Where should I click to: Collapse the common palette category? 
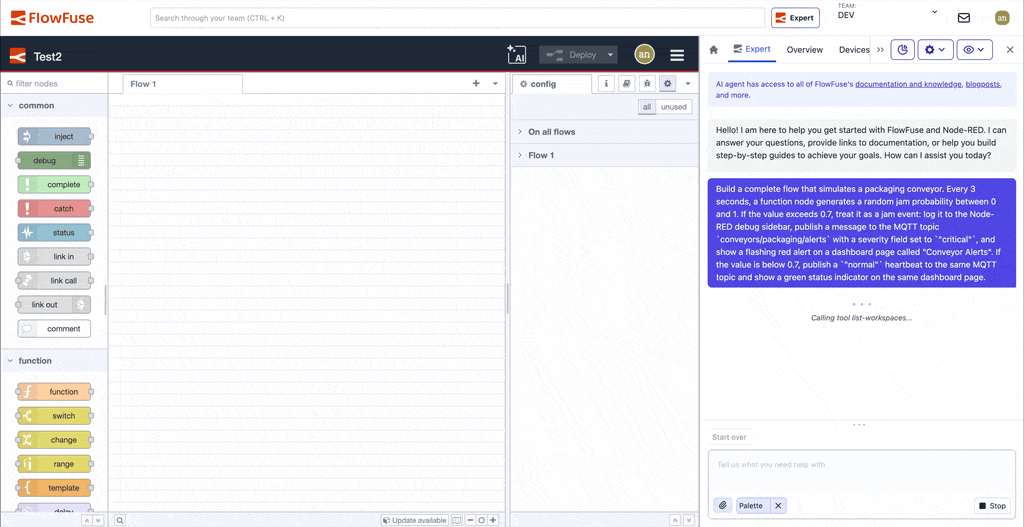coord(54,105)
